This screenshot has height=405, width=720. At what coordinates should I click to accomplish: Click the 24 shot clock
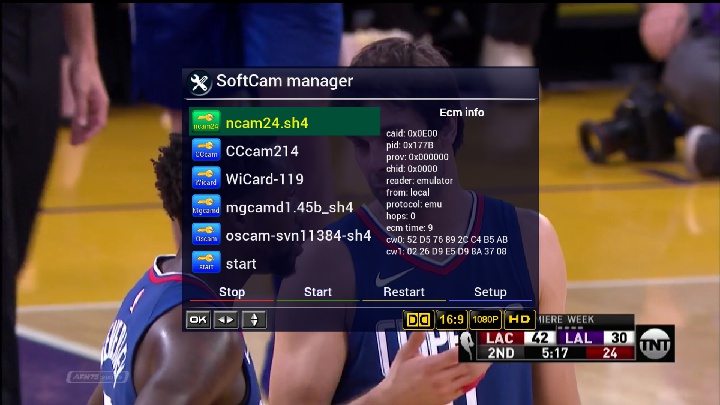(x=610, y=353)
